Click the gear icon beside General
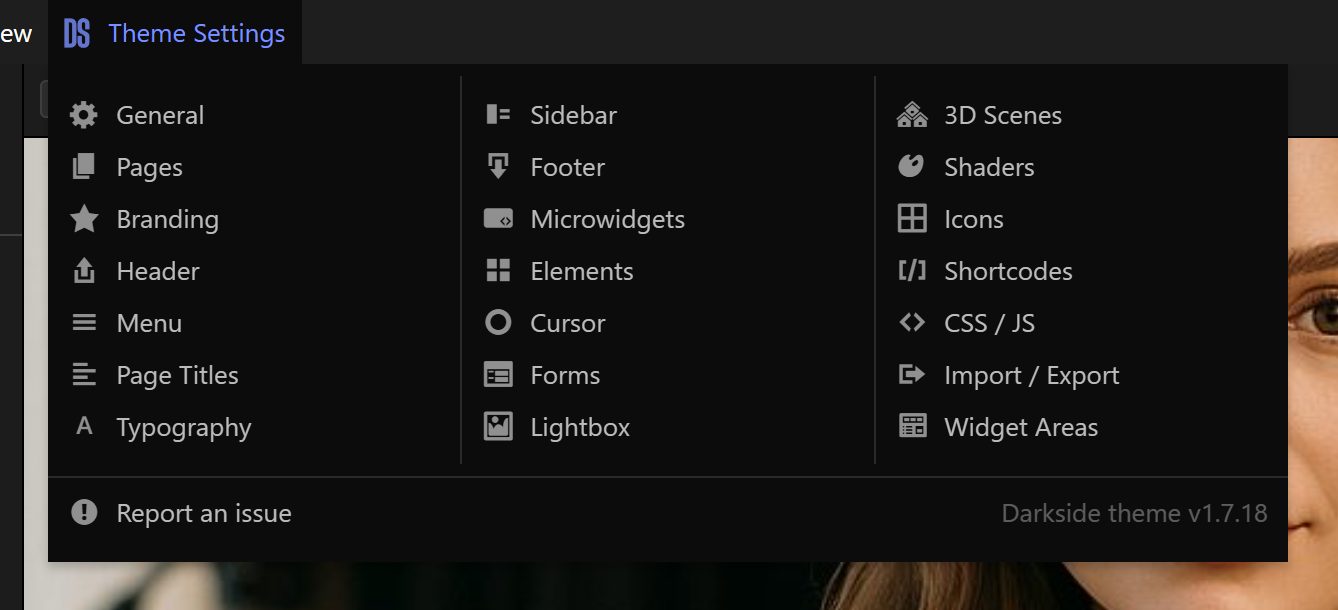Screen dimensions: 1338x610 84,115
